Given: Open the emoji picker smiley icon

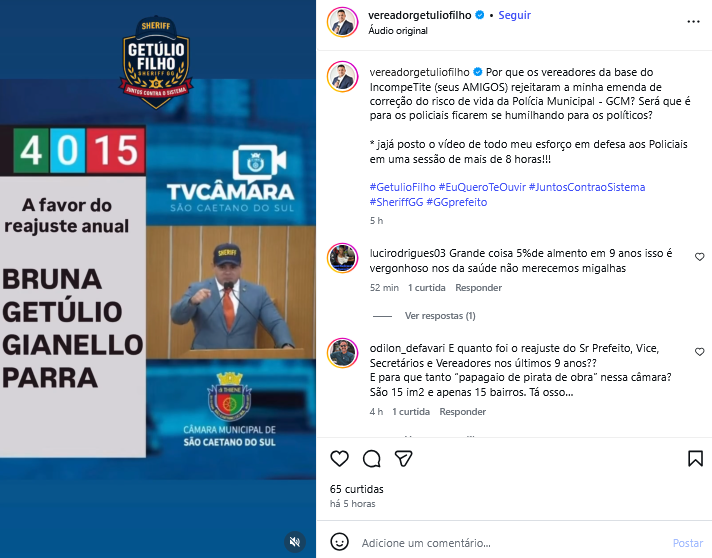Looking at the screenshot, I should 339,542.
